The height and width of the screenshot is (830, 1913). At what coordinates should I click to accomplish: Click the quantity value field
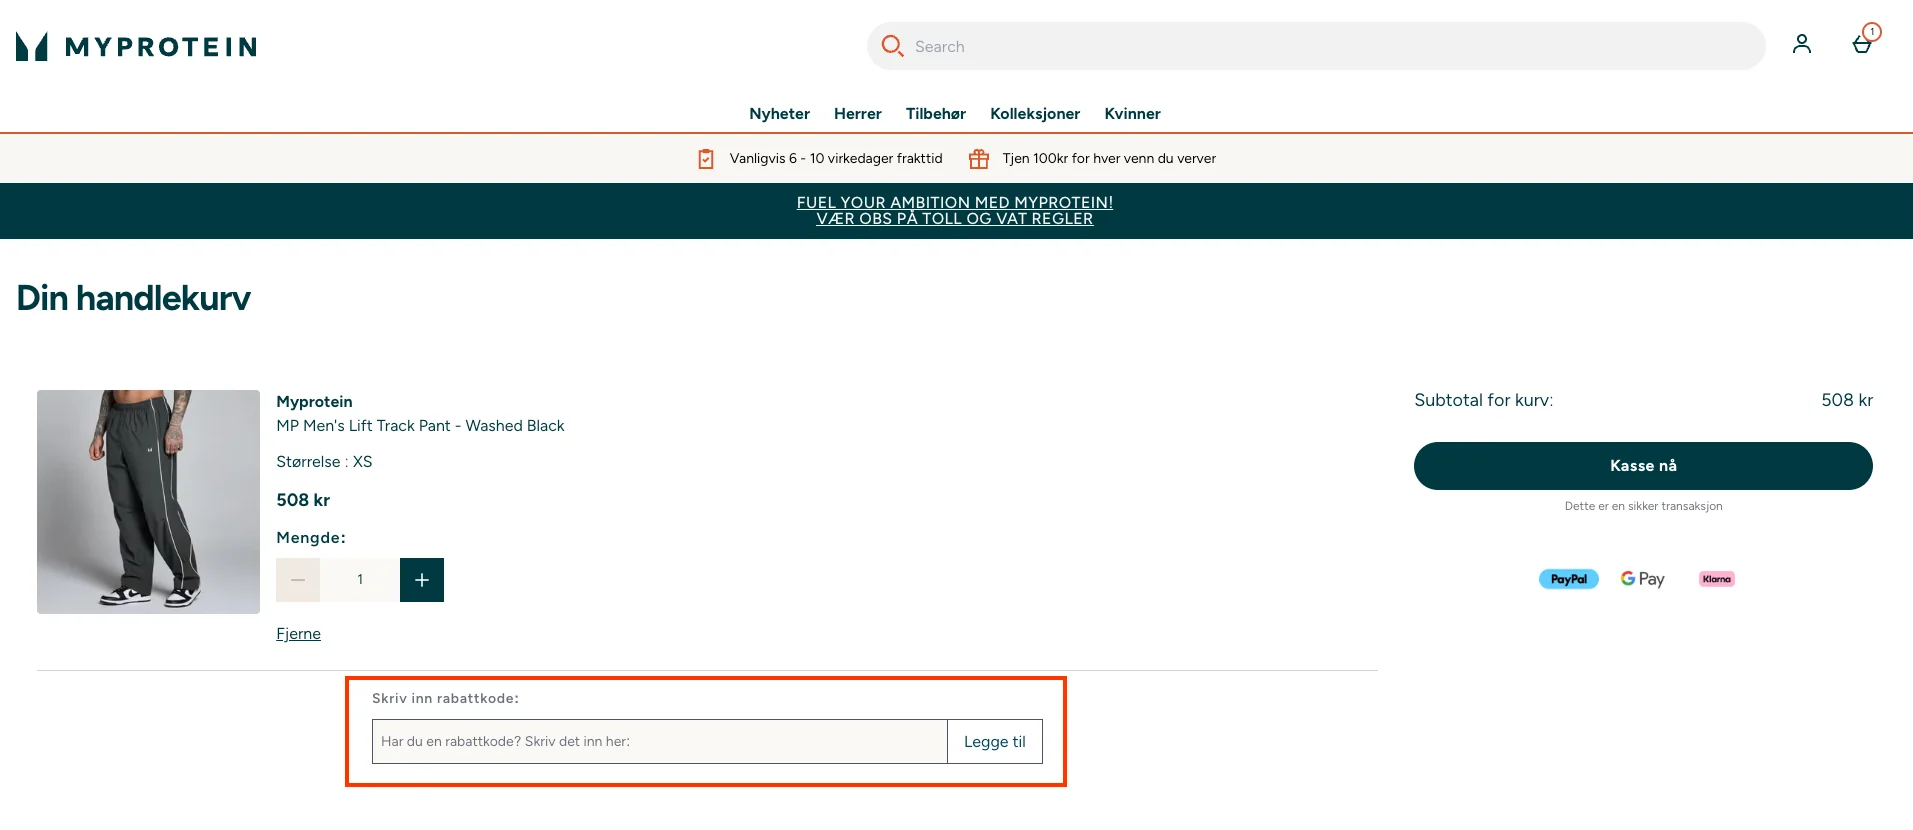point(360,580)
